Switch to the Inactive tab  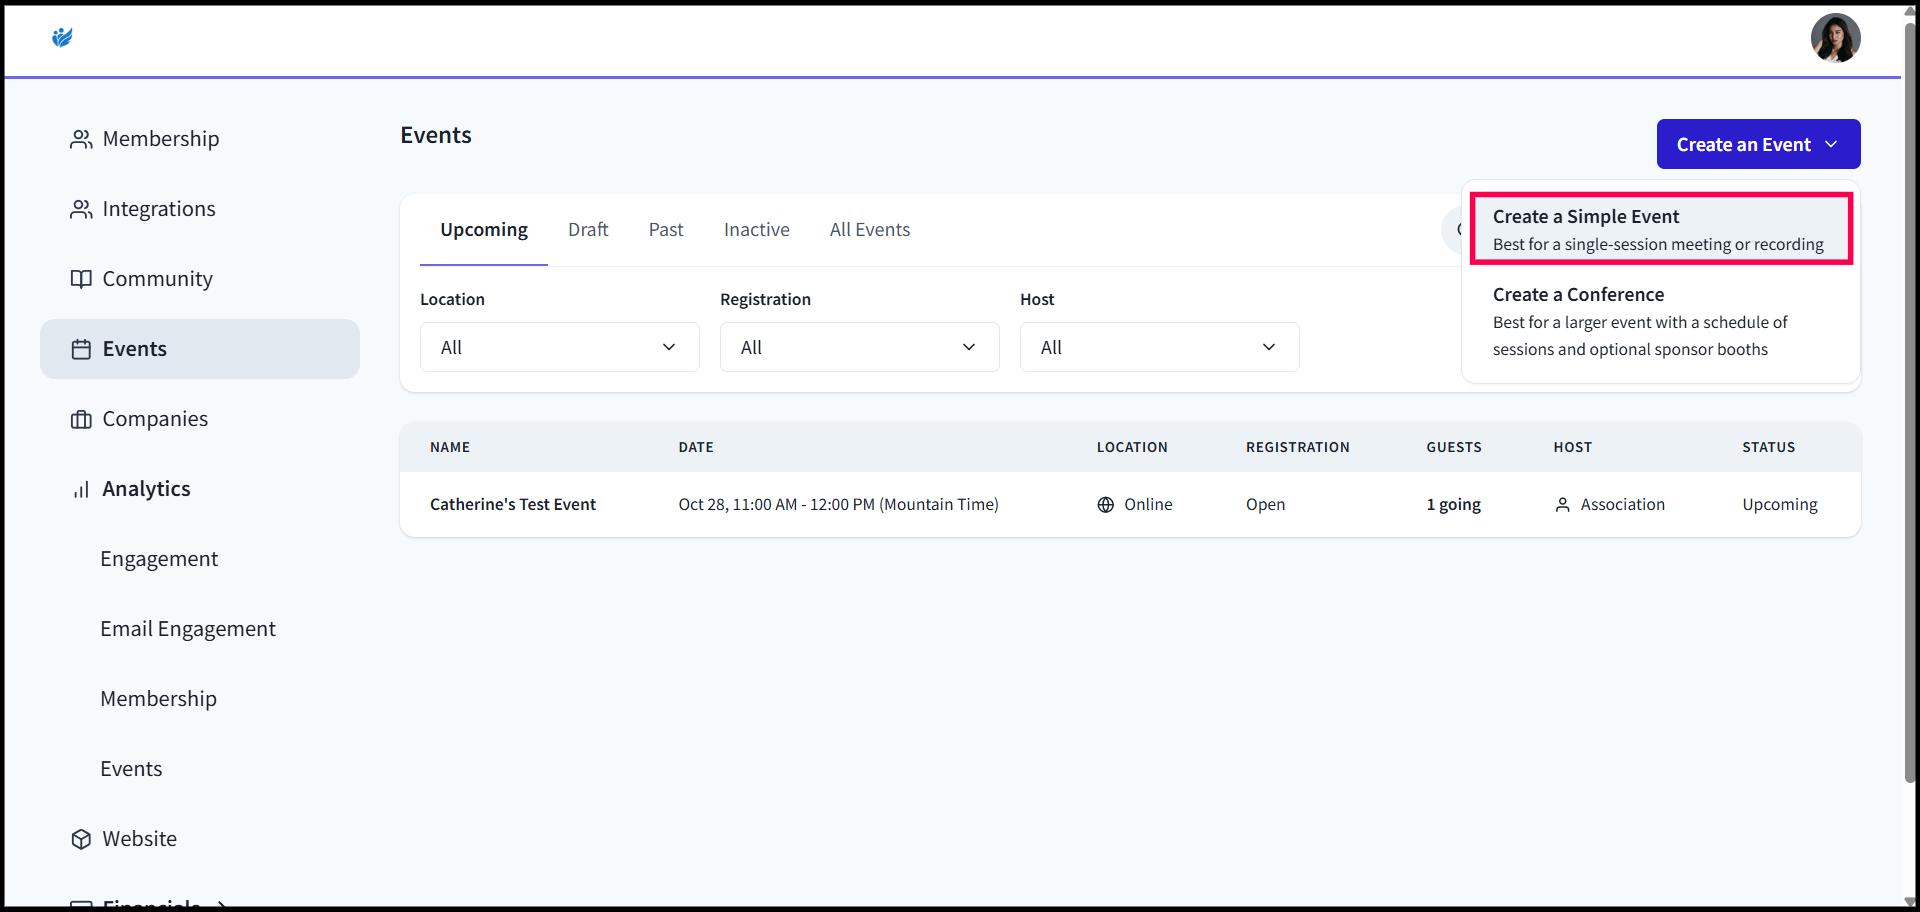757,230
